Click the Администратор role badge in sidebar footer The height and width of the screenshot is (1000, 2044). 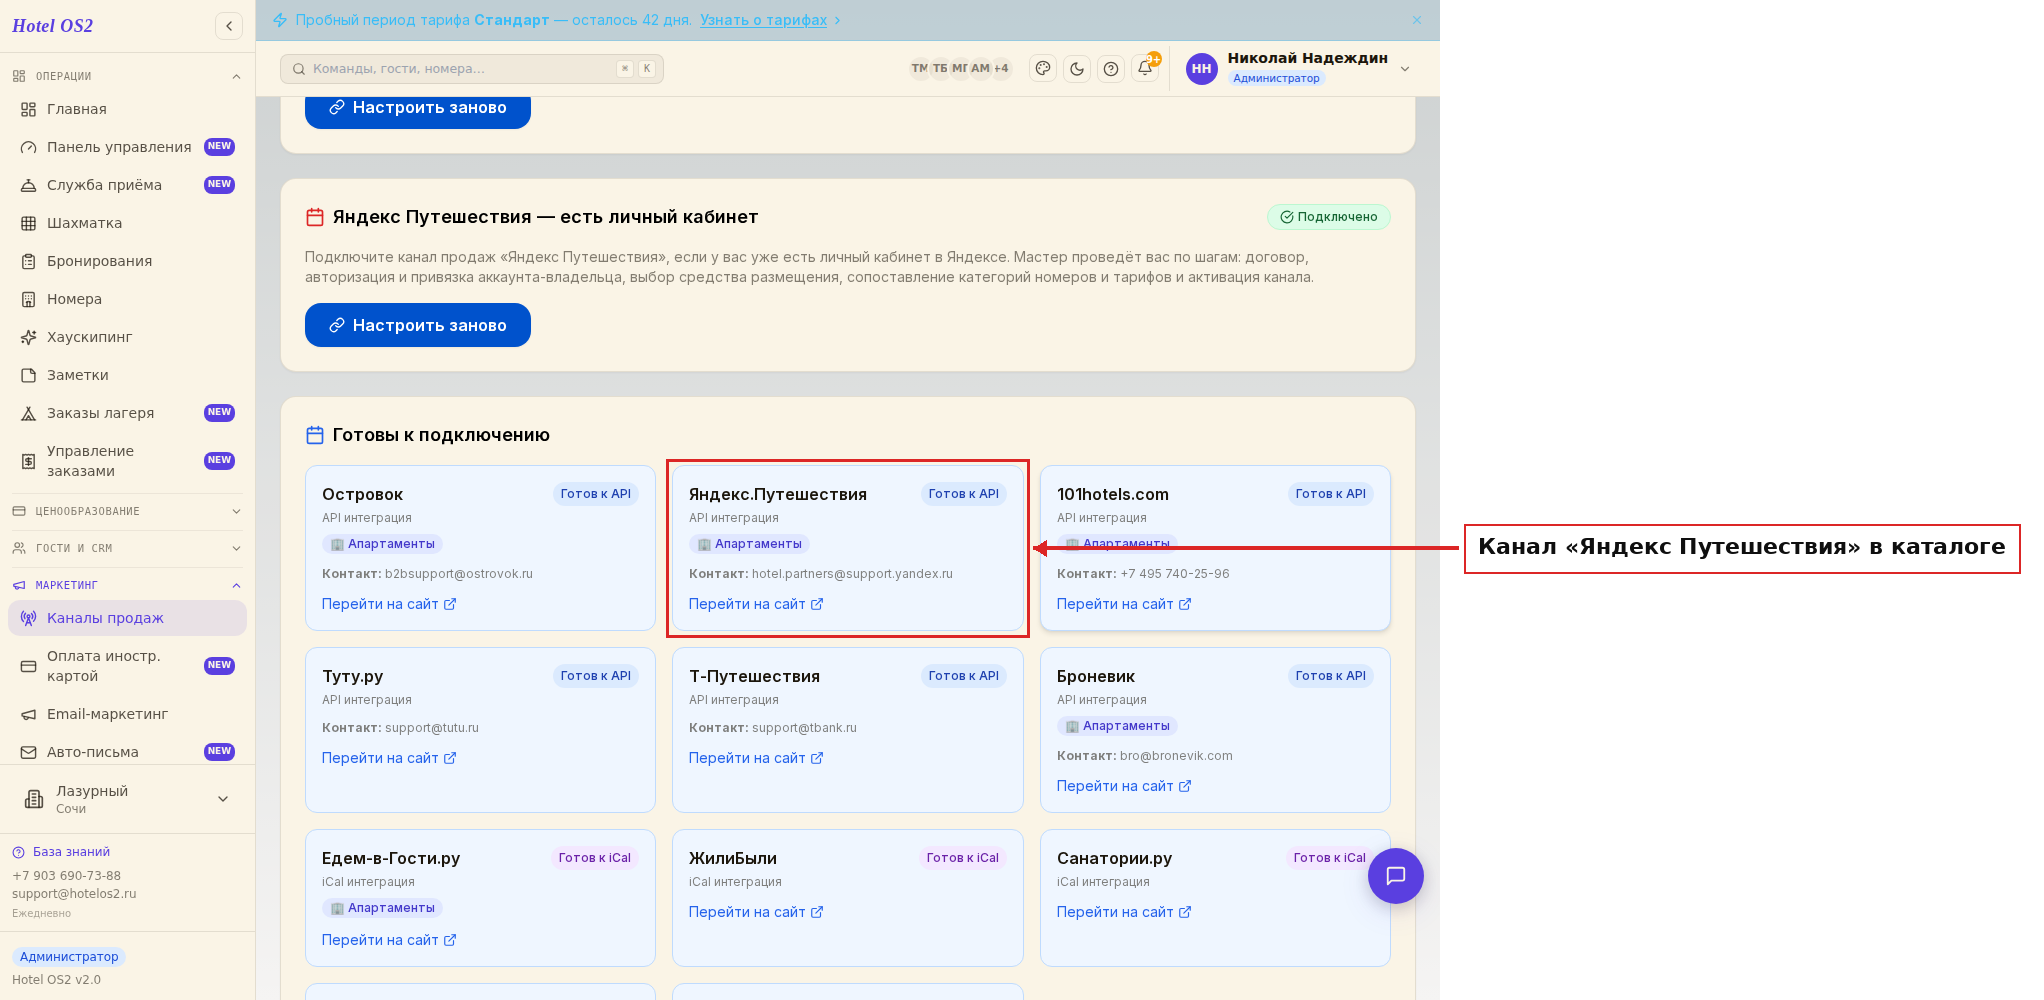click(x=69, y=957)
